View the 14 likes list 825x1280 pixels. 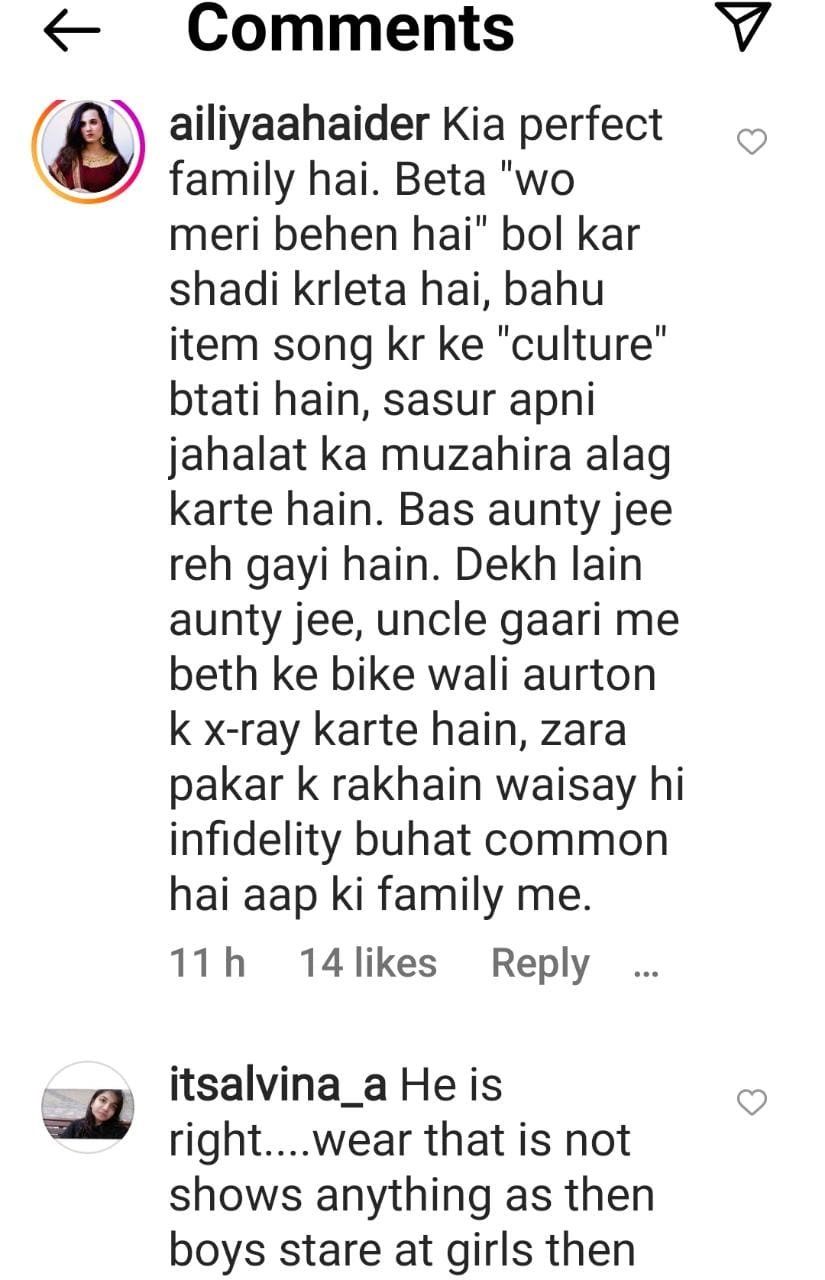tap(368, 963)
